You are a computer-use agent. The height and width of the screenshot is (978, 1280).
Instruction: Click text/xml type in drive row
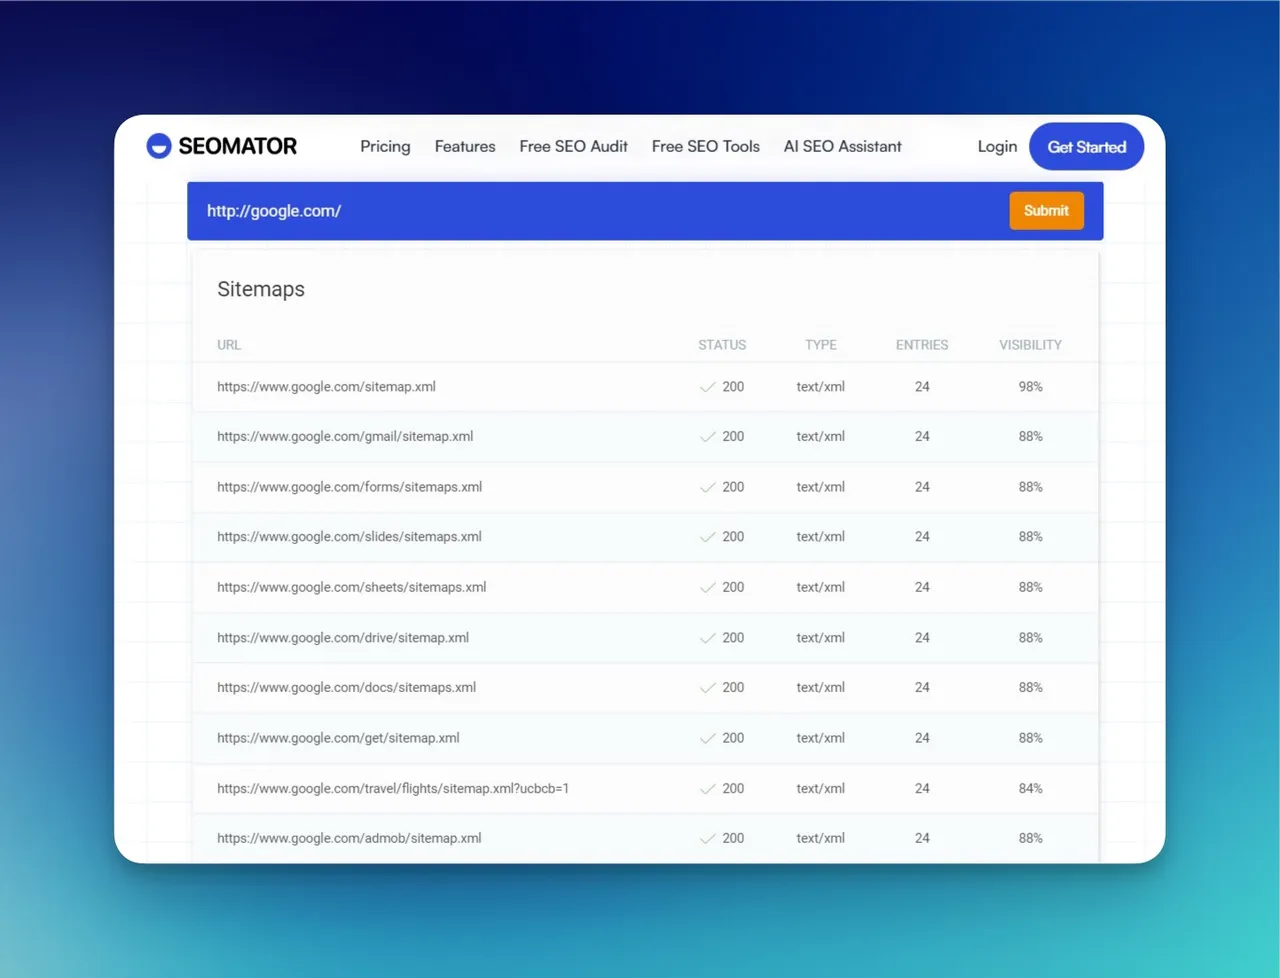point(821,637)
